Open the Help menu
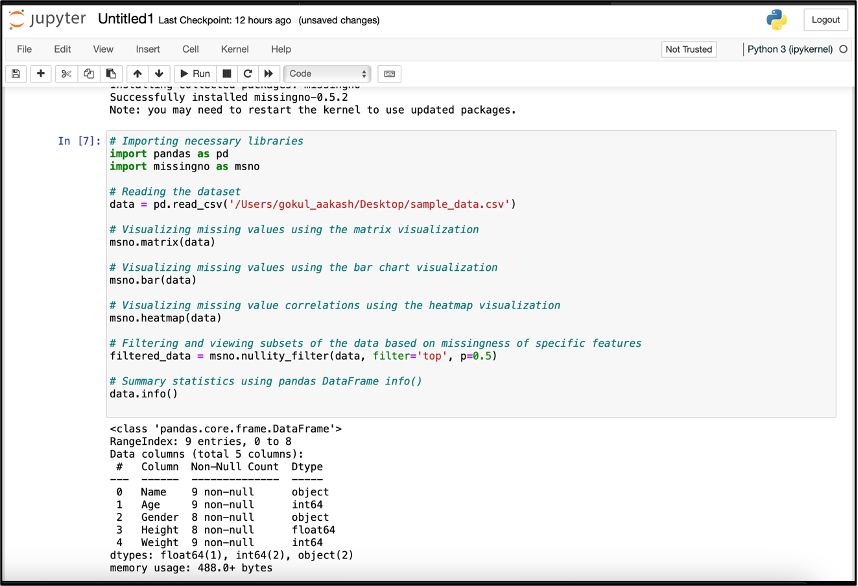The width and height of the screenshot is (858, 586). 281,48
